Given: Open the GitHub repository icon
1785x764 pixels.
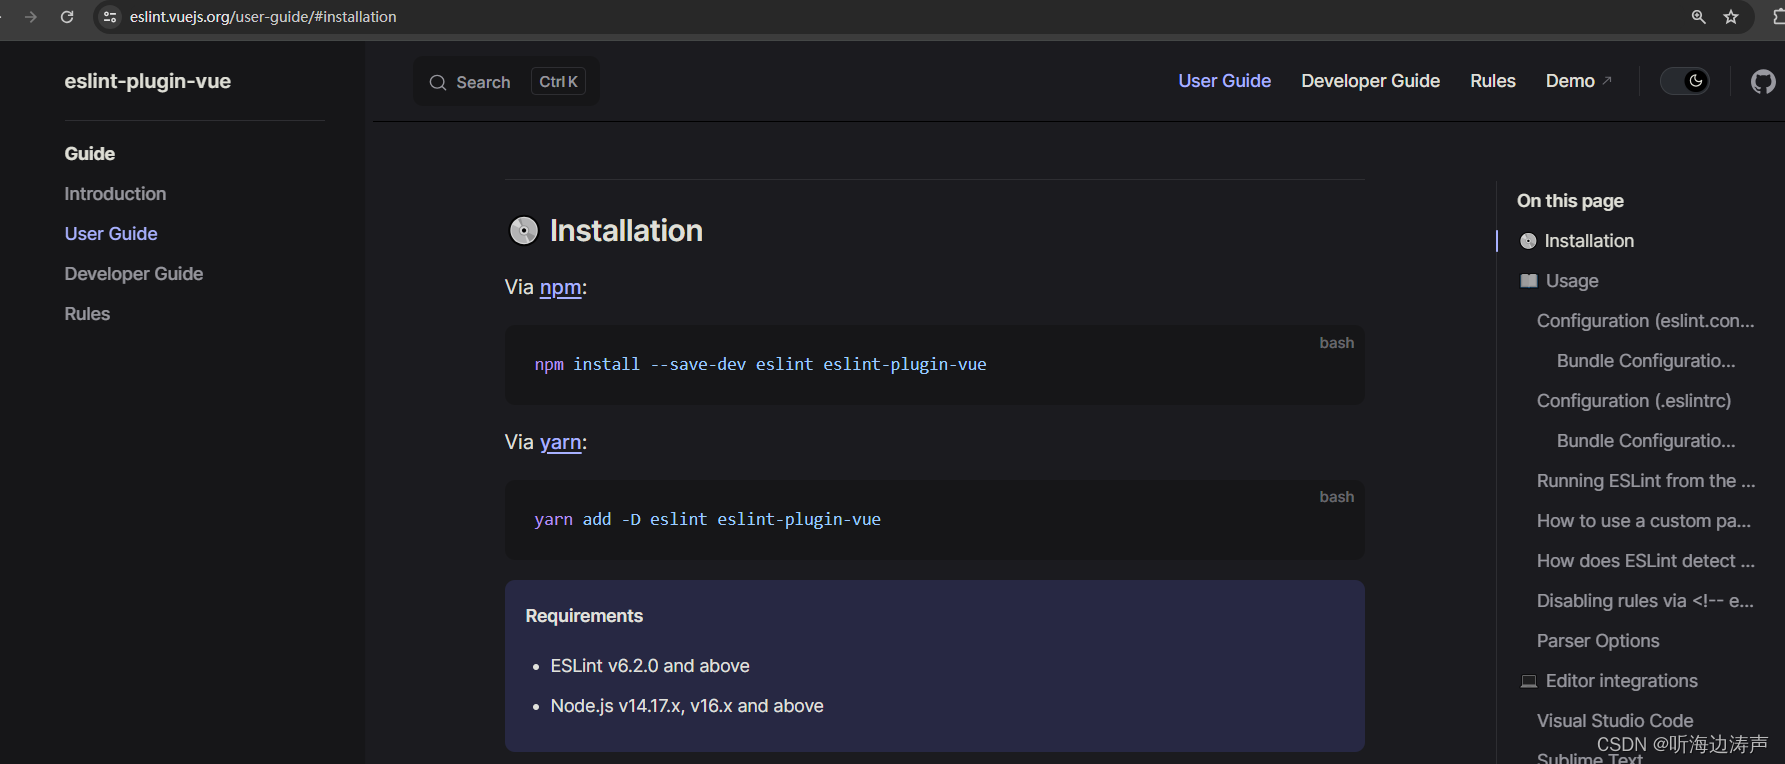Looking at the screenshot, I should (x=1763, y=81).
